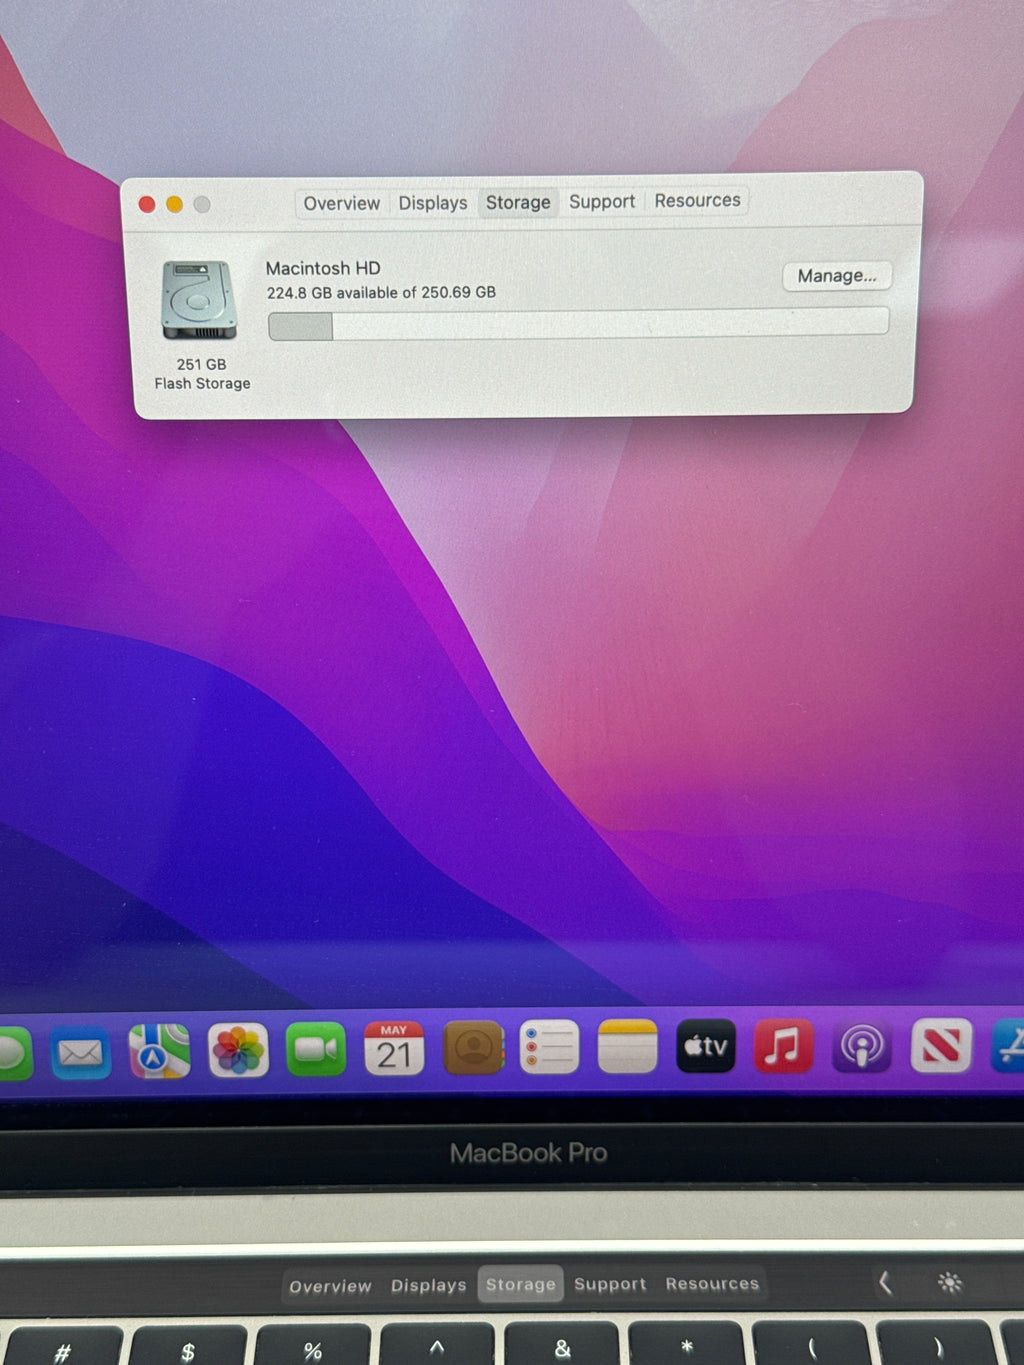Open Calendar showing May 21

tap(394, 1048)
